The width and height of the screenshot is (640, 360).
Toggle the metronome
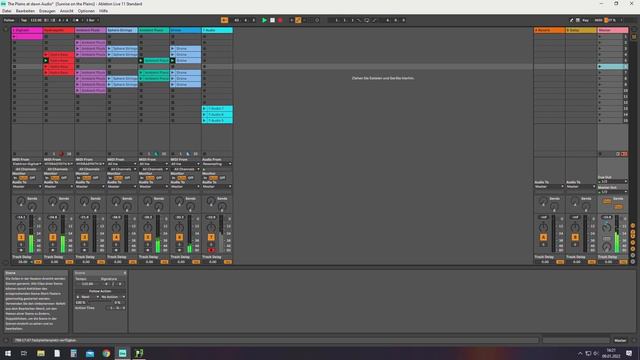tap(76, 20)
